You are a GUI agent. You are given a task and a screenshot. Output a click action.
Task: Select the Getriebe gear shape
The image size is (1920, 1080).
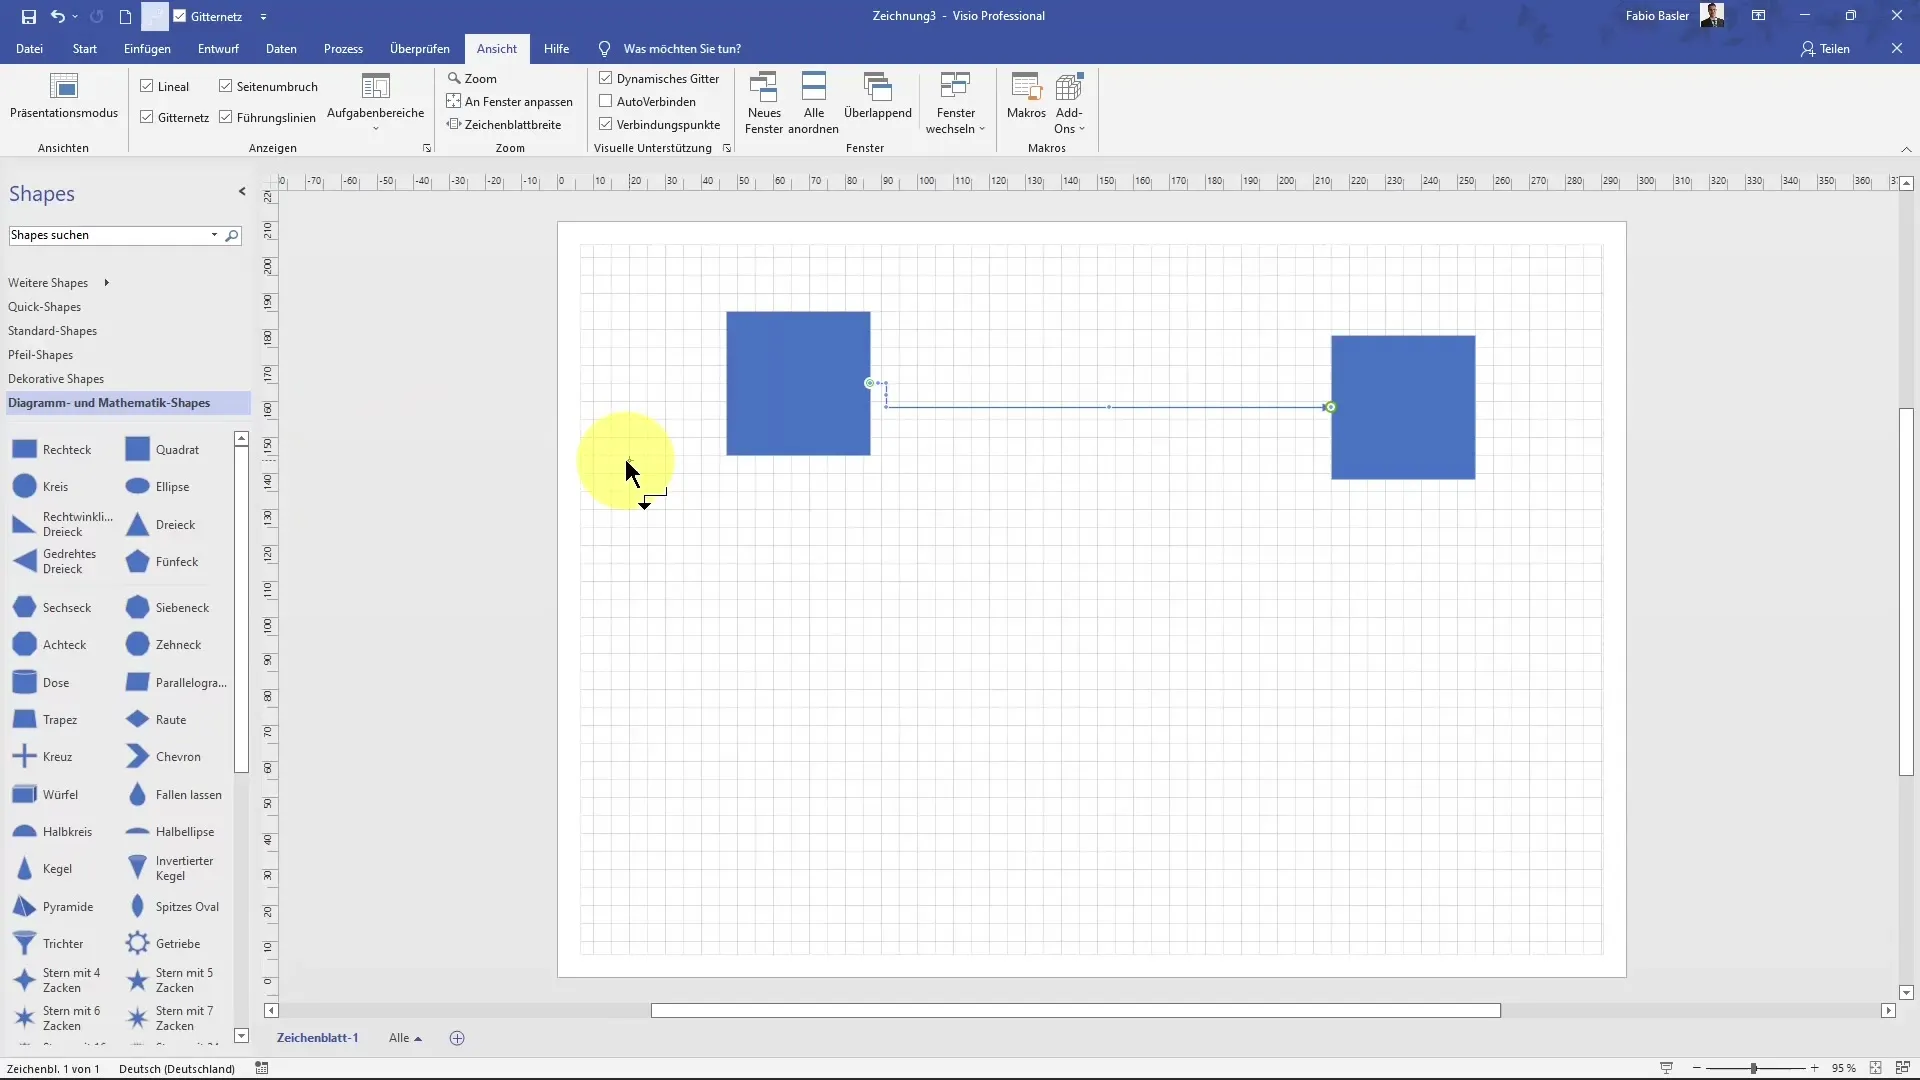163,944
